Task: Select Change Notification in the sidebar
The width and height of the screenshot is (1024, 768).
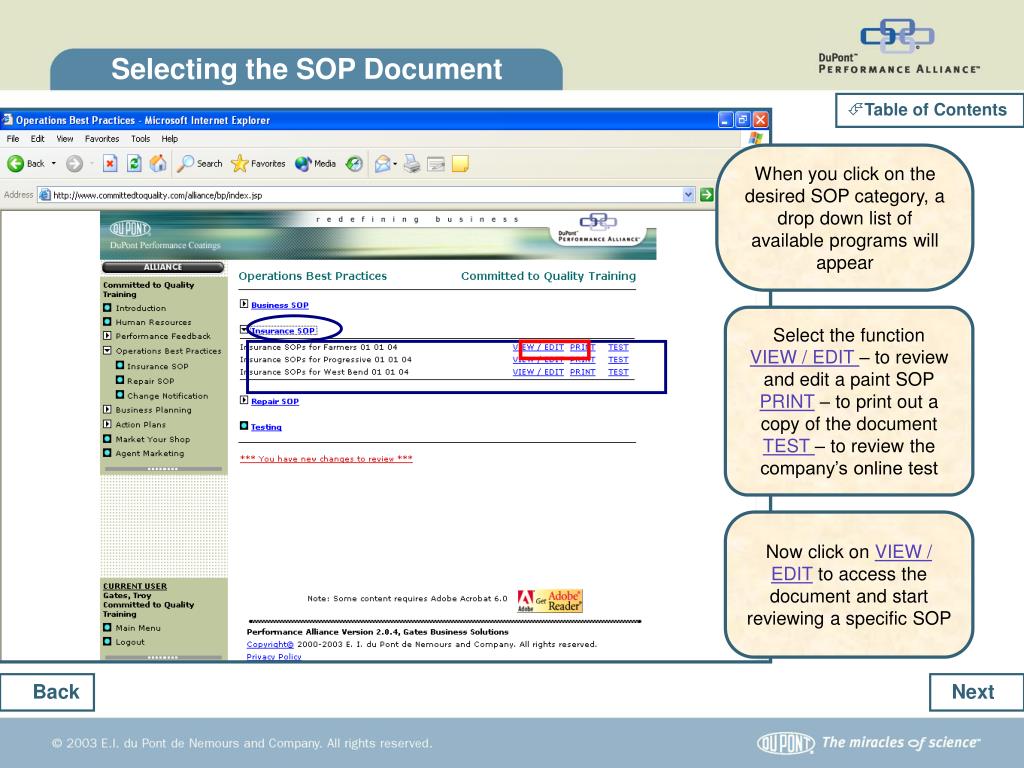Action: click(167, 396)
